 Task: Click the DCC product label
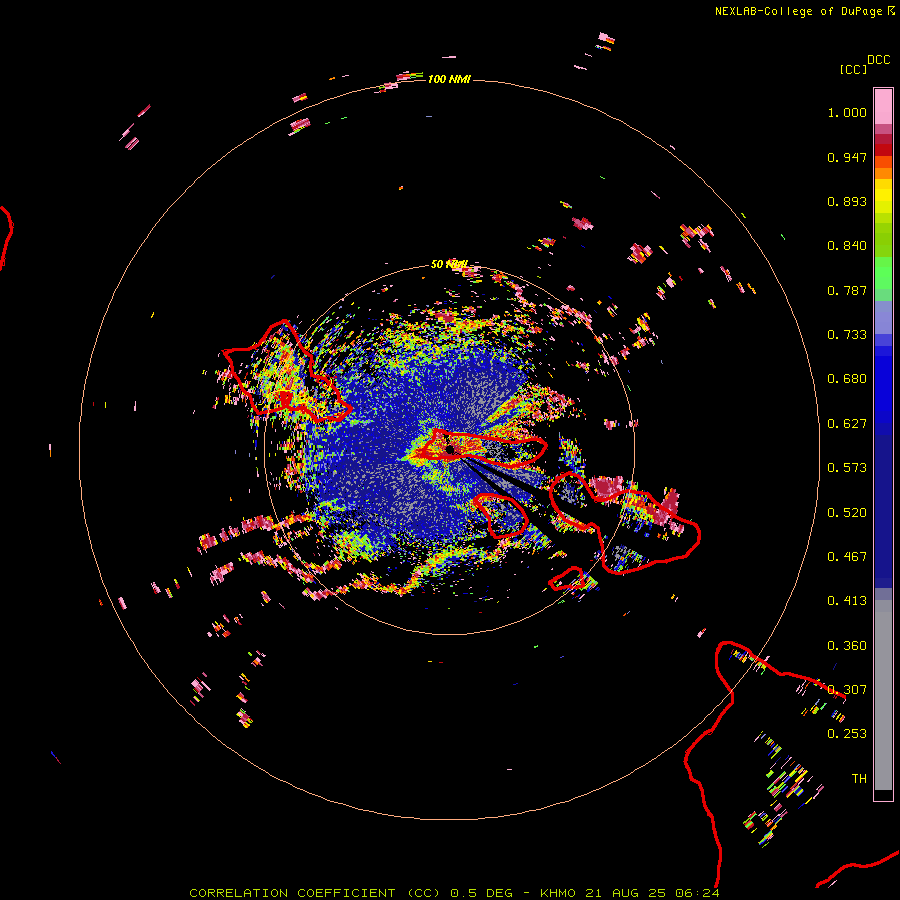878,60
